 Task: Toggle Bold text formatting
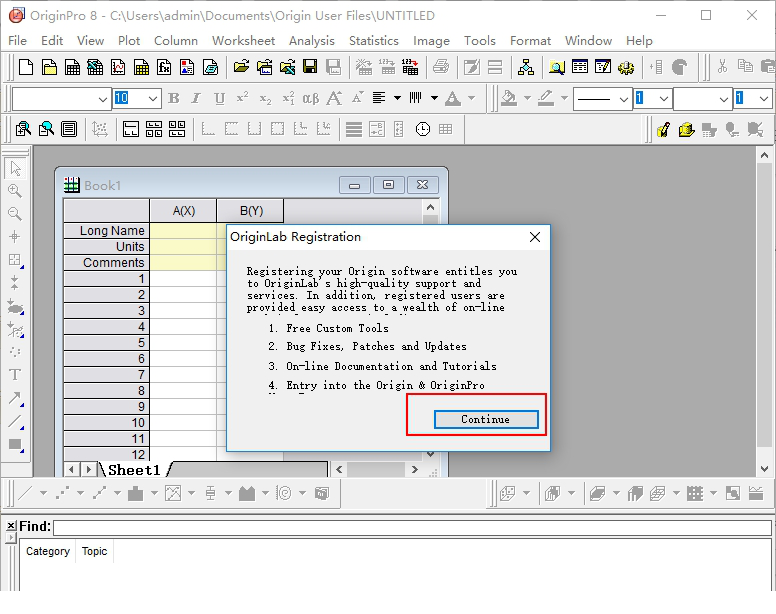174,98
